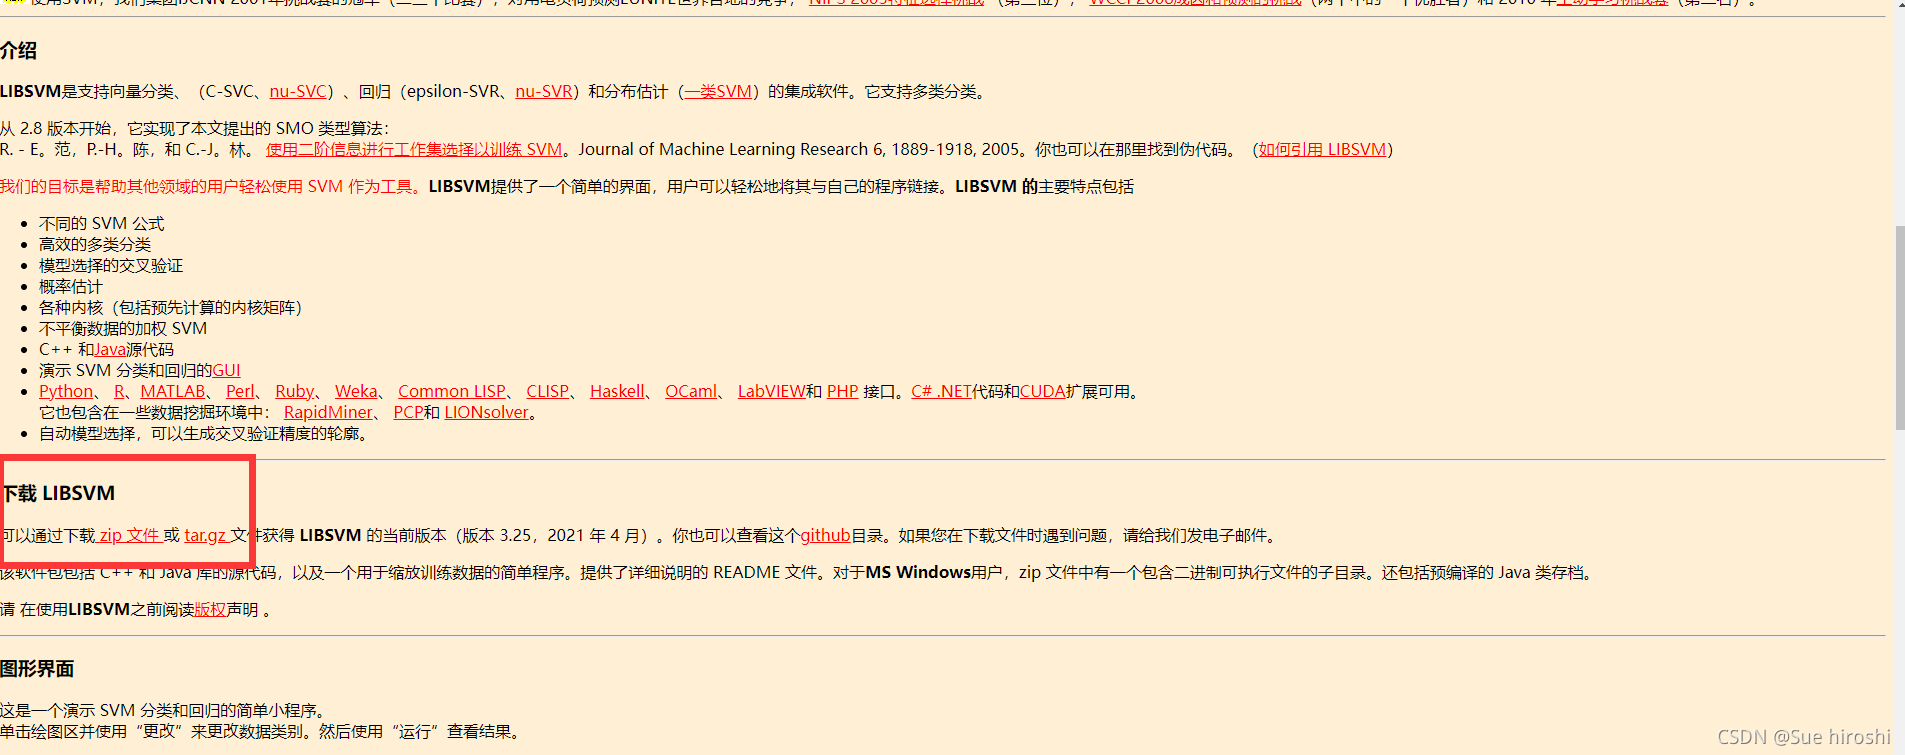Screen dimensions: 1905x755
Task: Follow the 一类SVM link
Action: click(718, 92)
